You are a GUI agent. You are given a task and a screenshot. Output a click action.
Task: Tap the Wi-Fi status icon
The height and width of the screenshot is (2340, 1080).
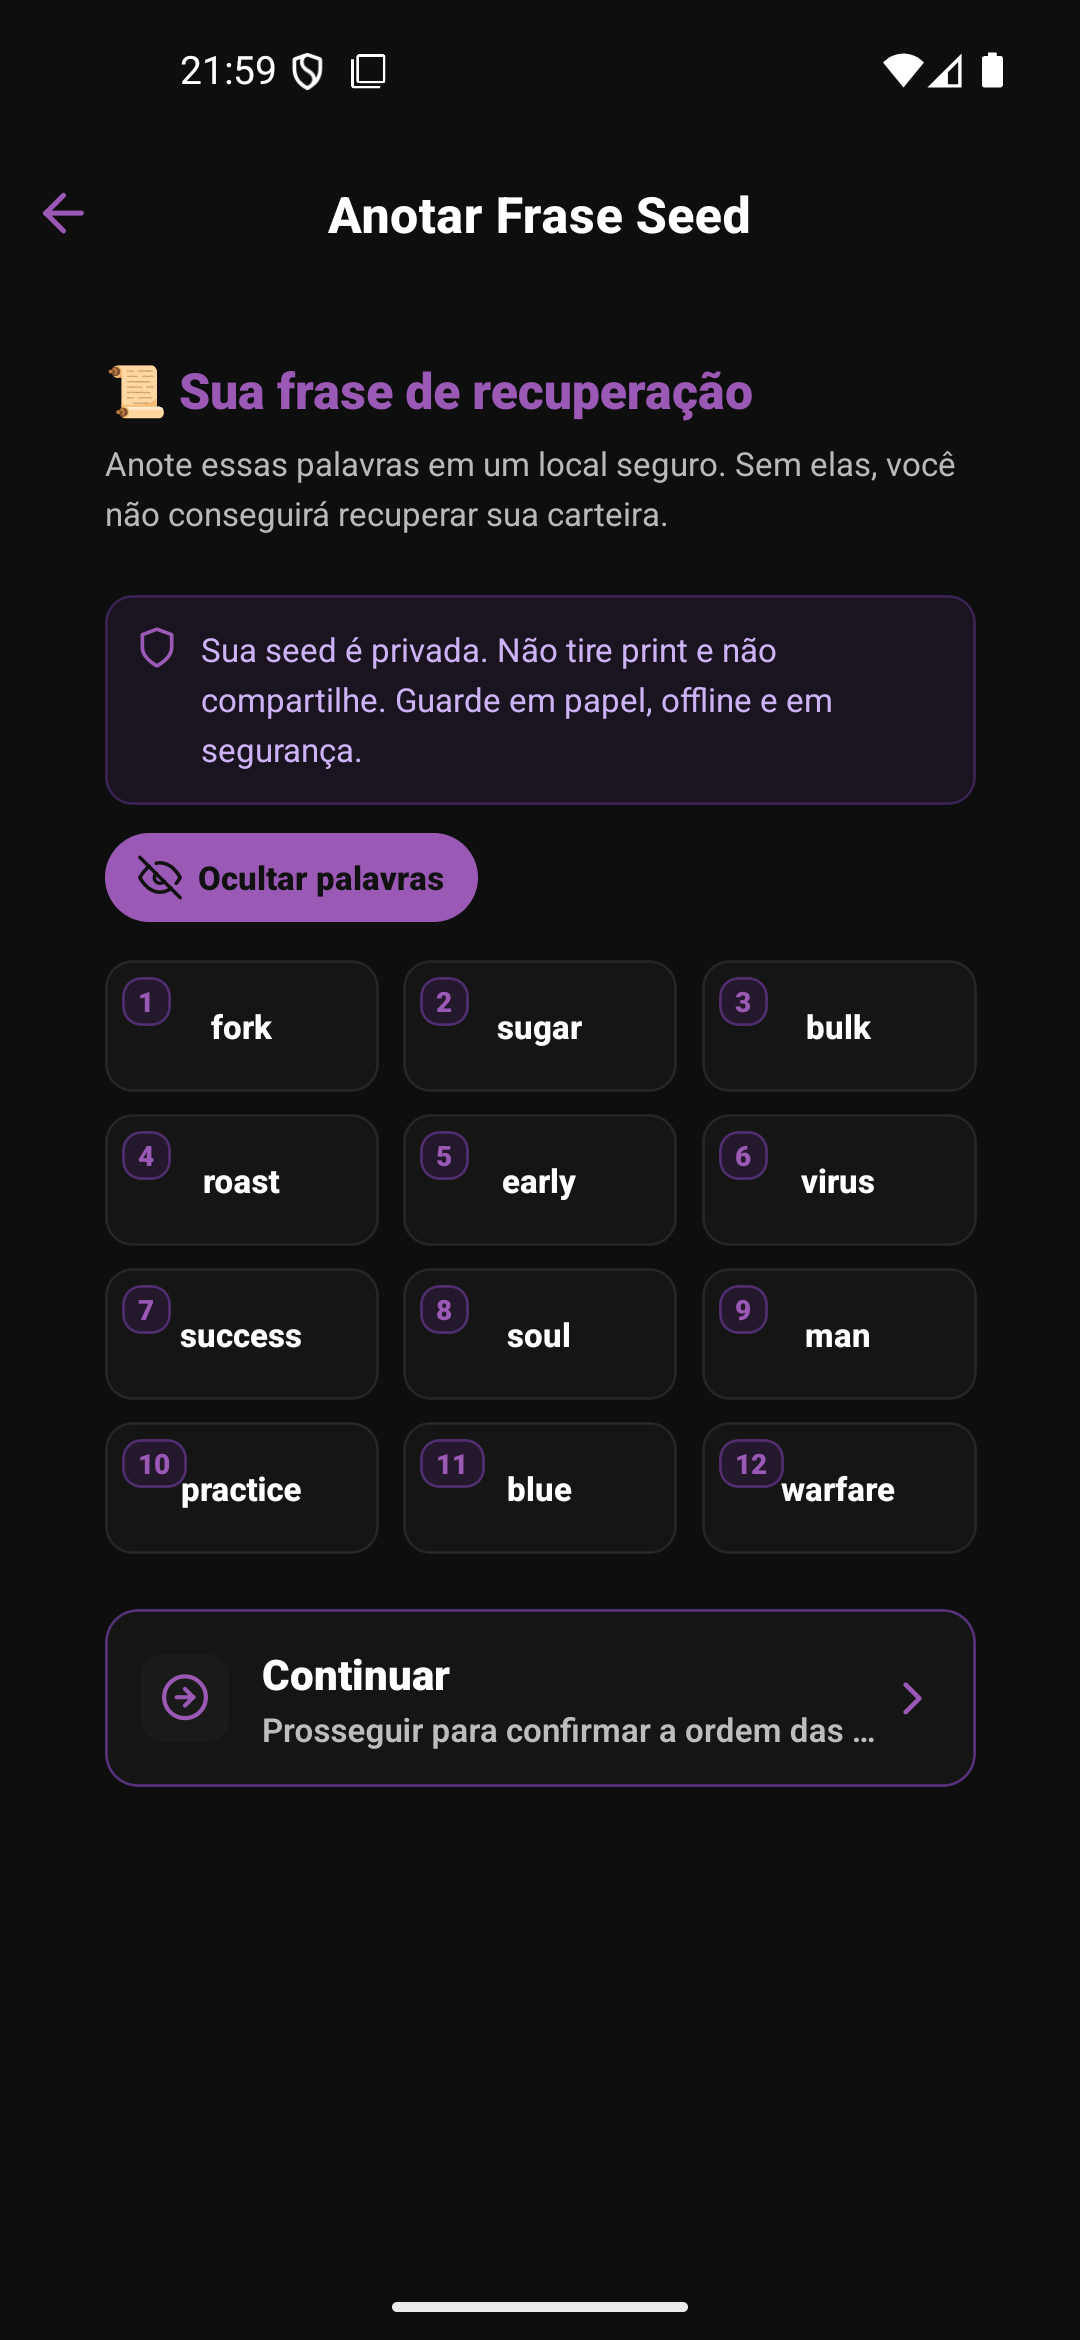pos(901,70)
